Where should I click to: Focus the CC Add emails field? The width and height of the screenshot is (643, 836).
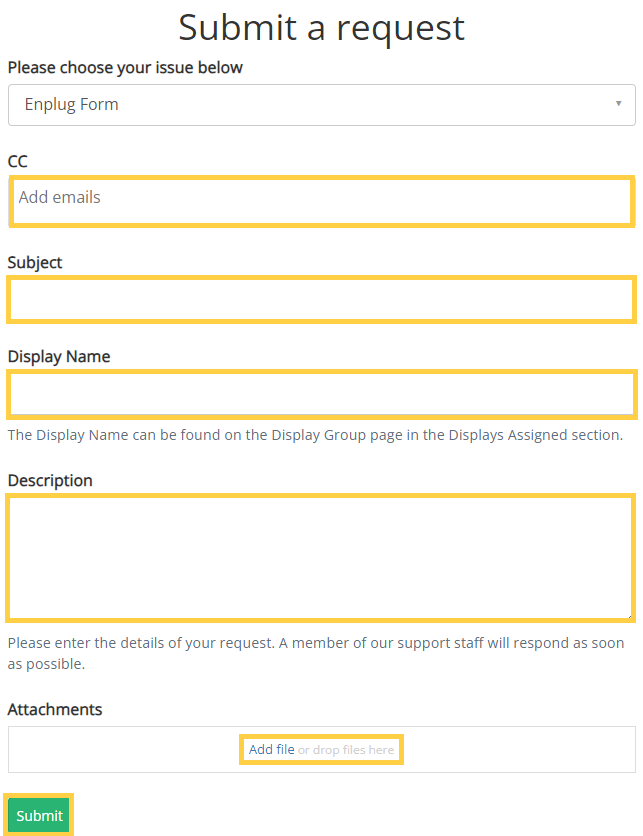[x=322, y=202]
